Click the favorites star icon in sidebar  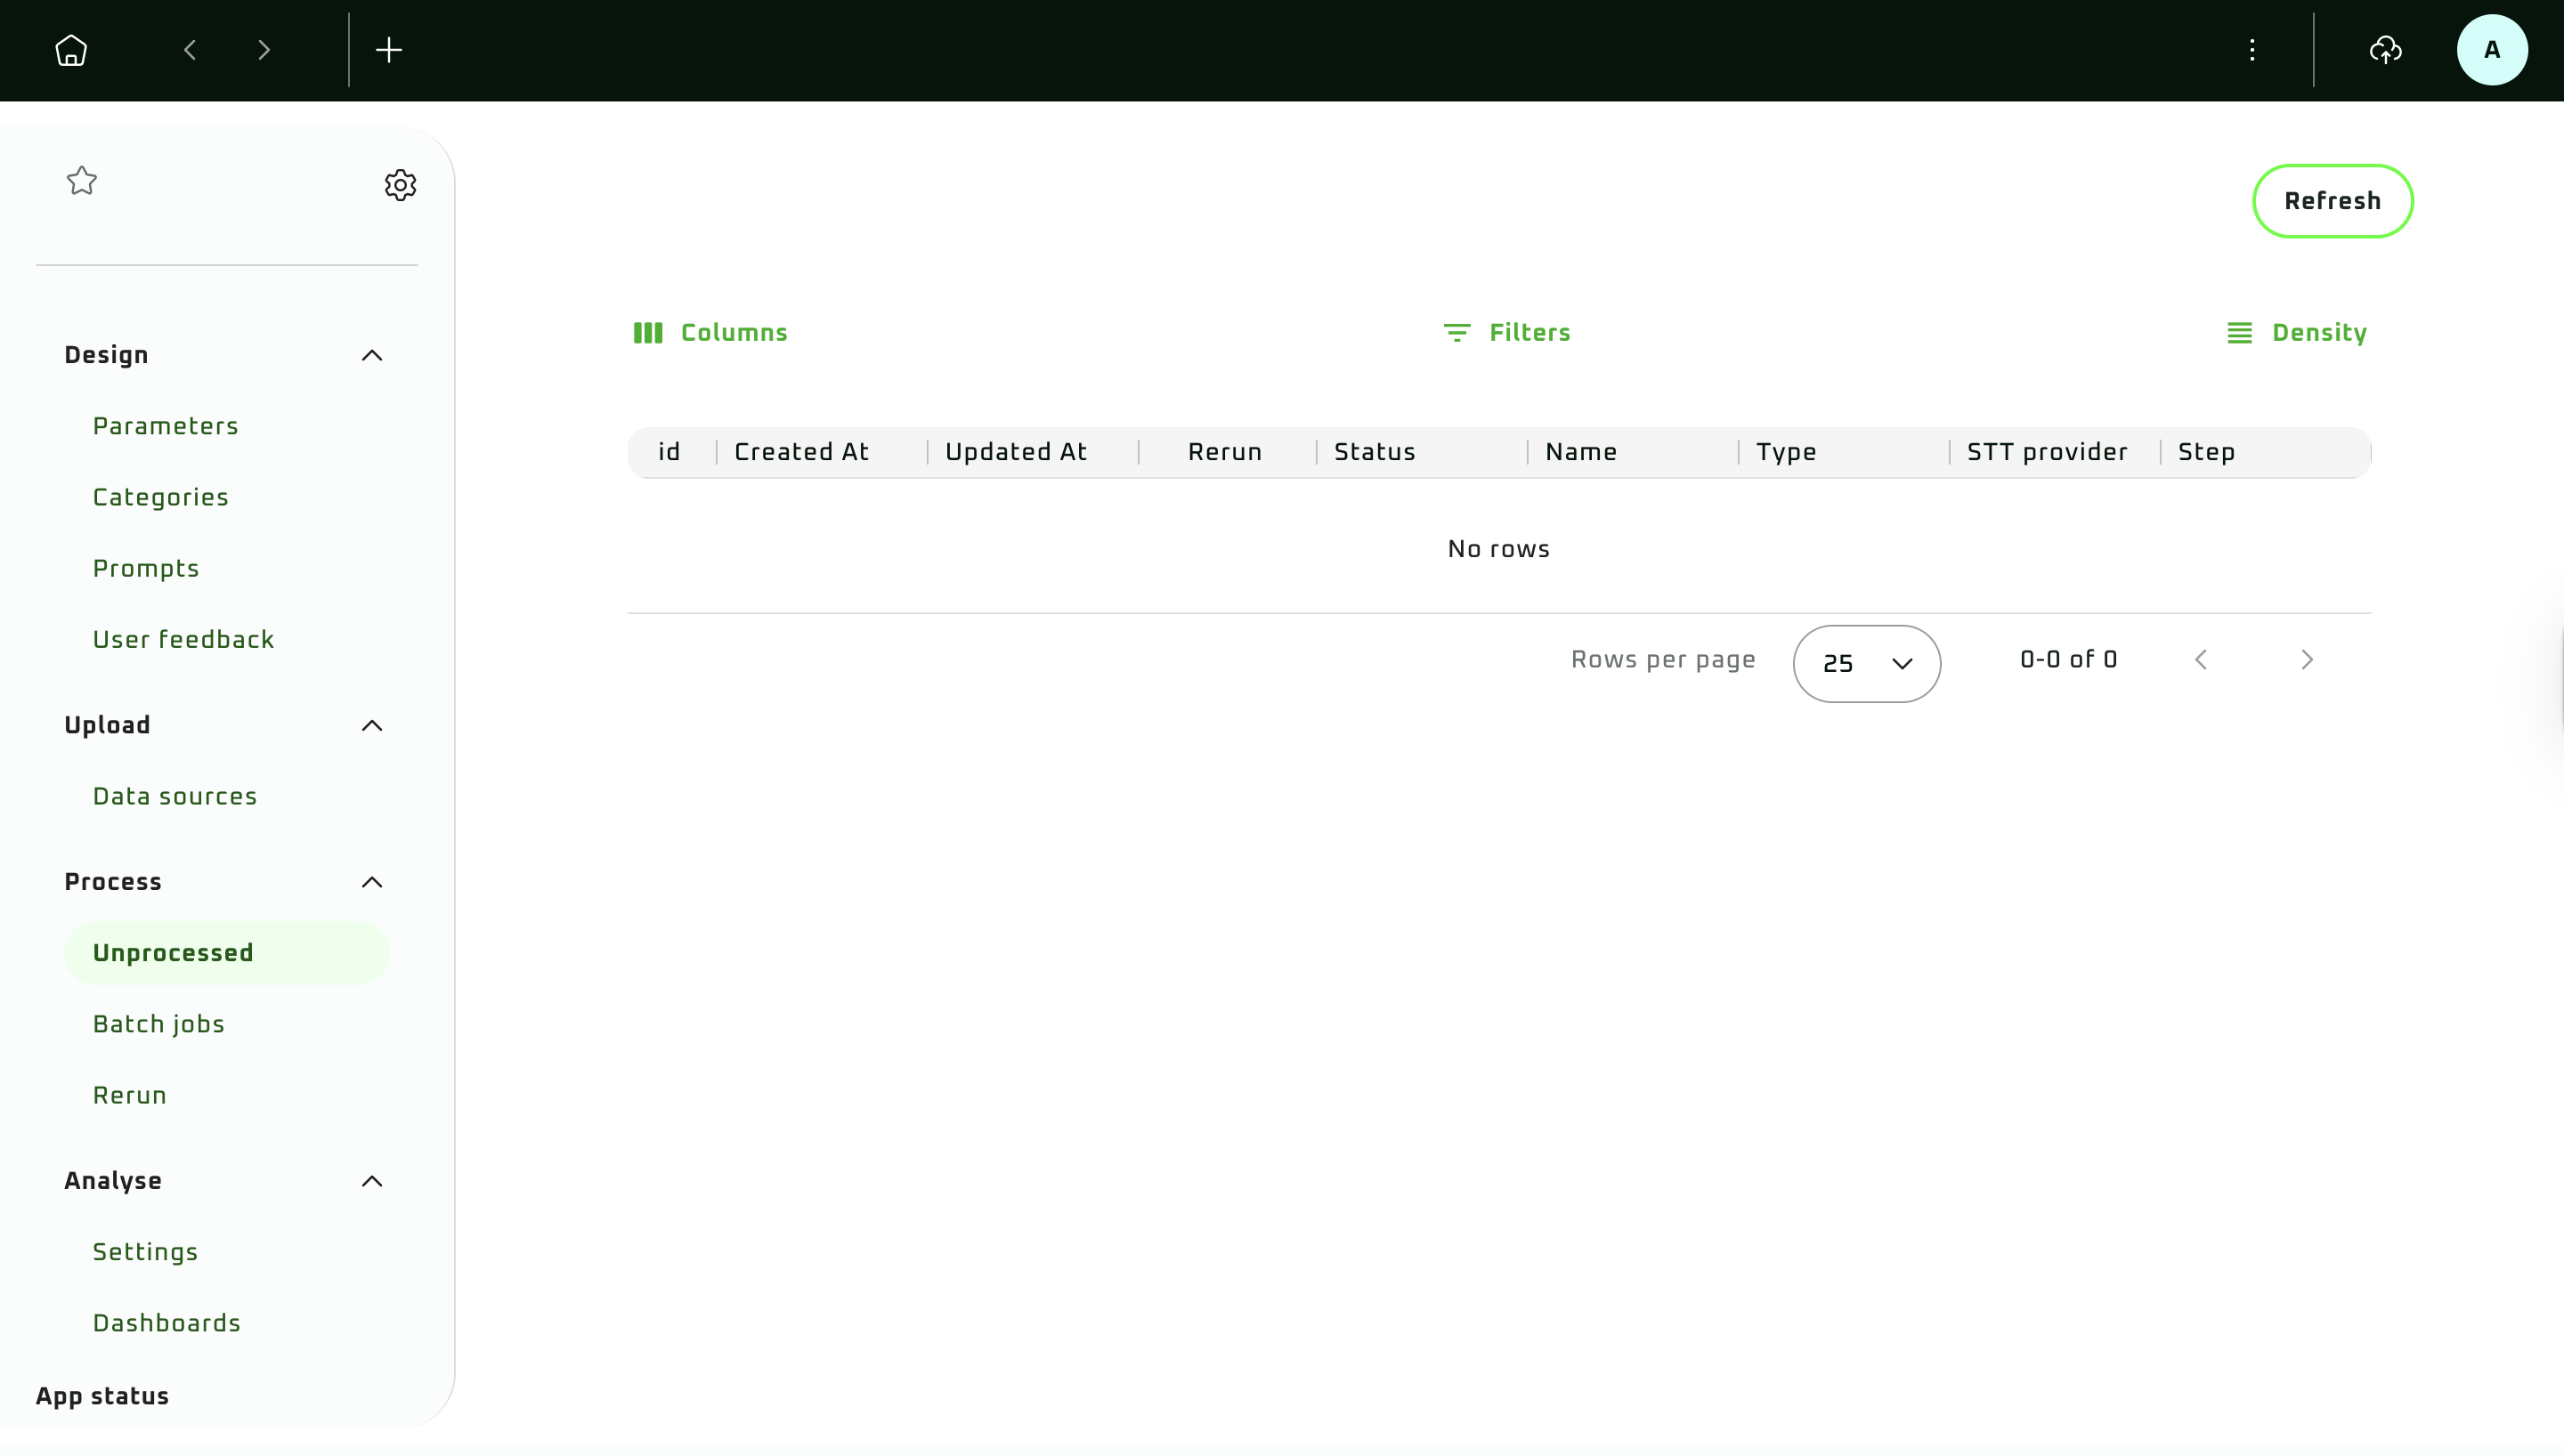pos(82,181)
